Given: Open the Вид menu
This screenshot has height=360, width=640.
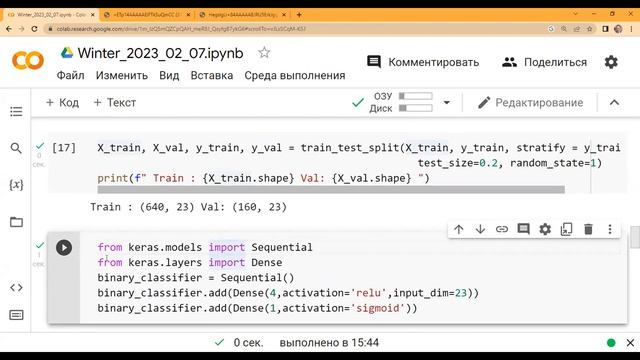Looking at the screenshot, I should pos(169,76).
